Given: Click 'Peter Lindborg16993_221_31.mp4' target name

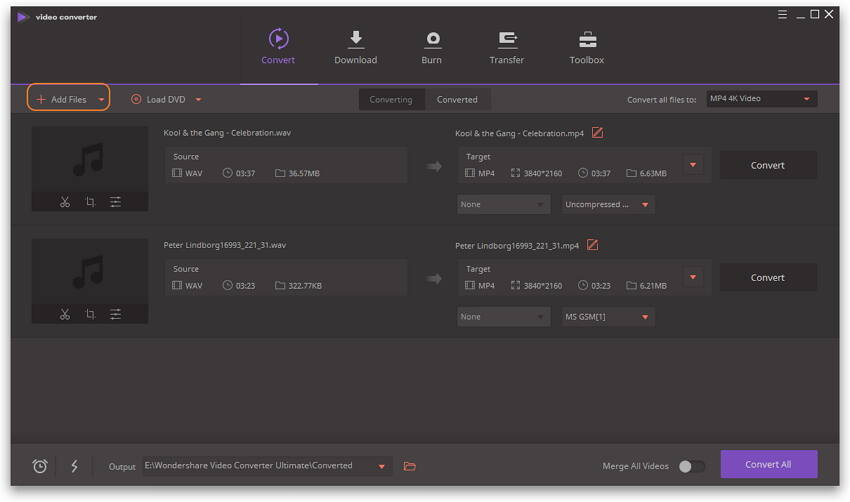Looking at the screenshot, I should pyautogui.click(x=517, y=246).
